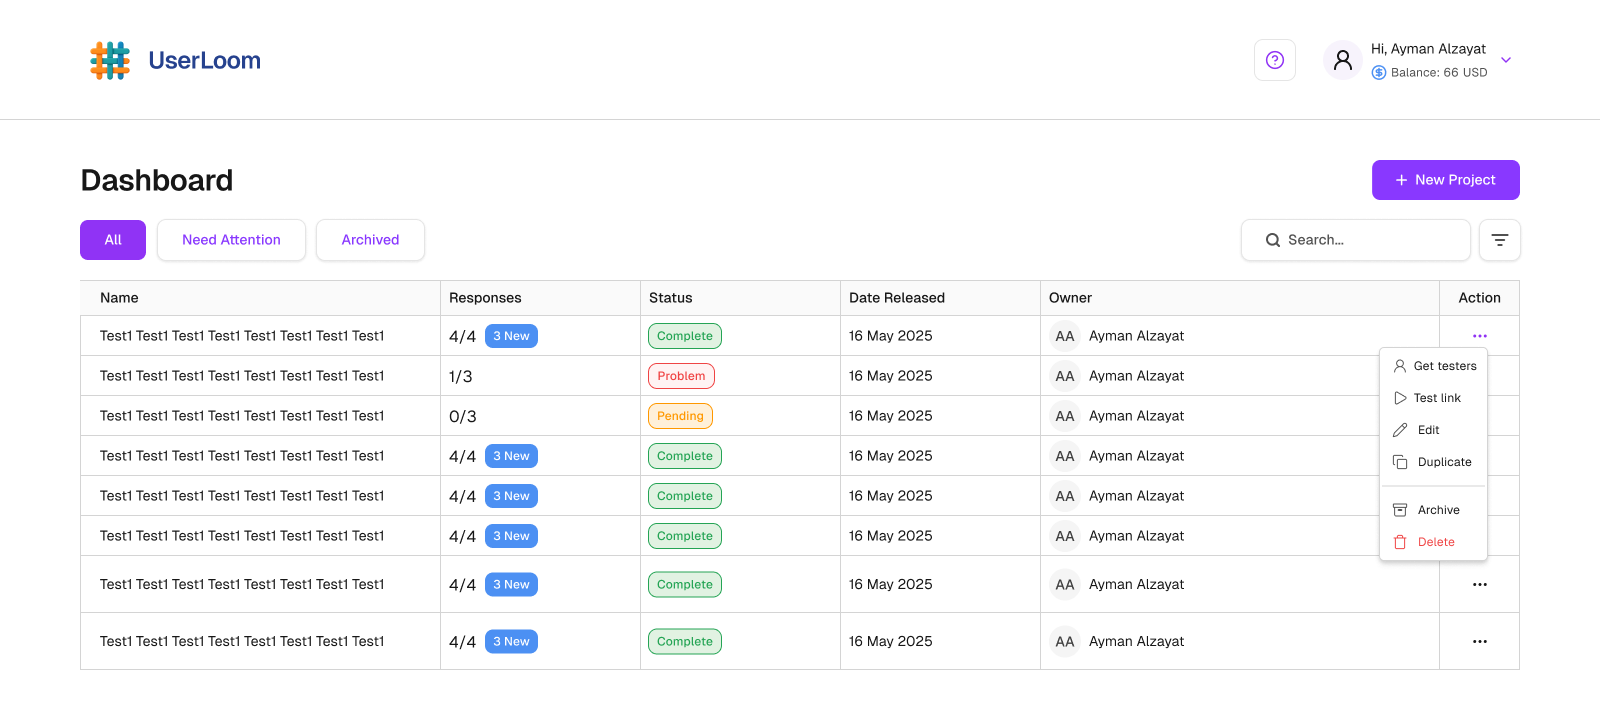Click the 0/3 responses value
Screen dimensions: 1600x710
(x=463, y=416)
